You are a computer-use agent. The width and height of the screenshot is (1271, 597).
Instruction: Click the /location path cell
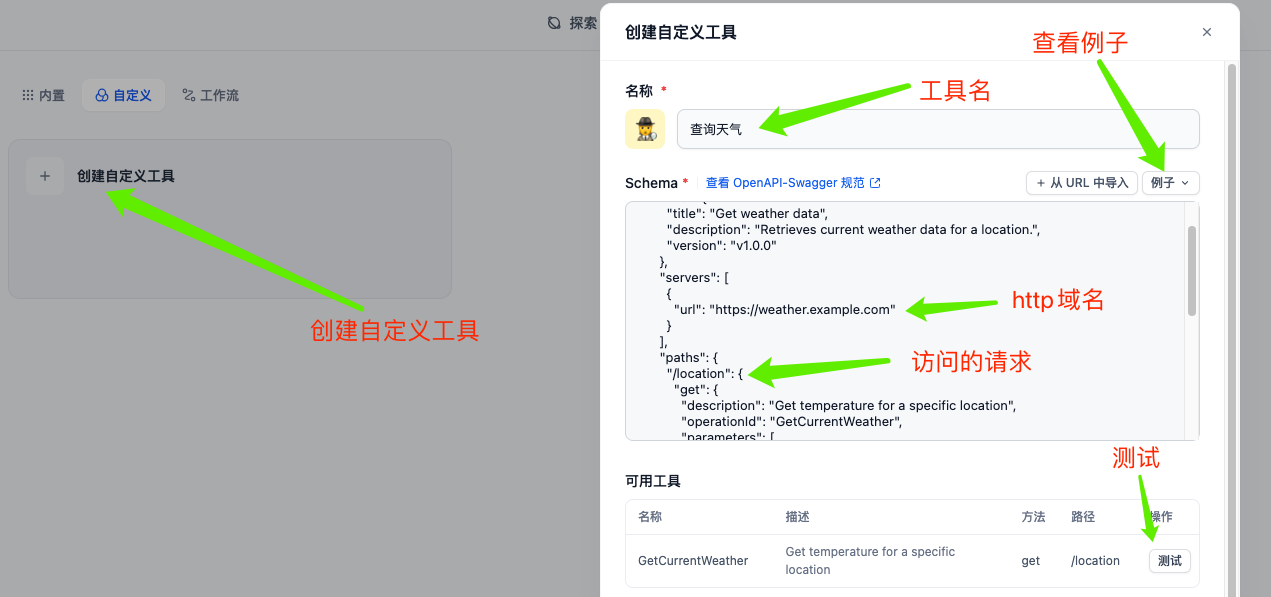click(1095, 561)
